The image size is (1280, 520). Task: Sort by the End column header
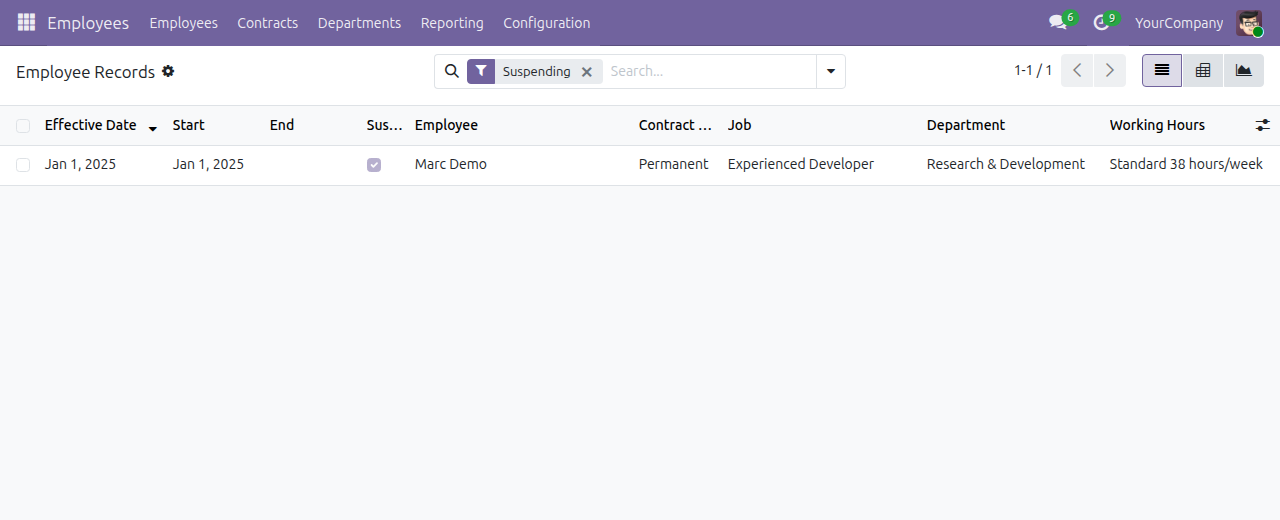click(x=282, y=125)
